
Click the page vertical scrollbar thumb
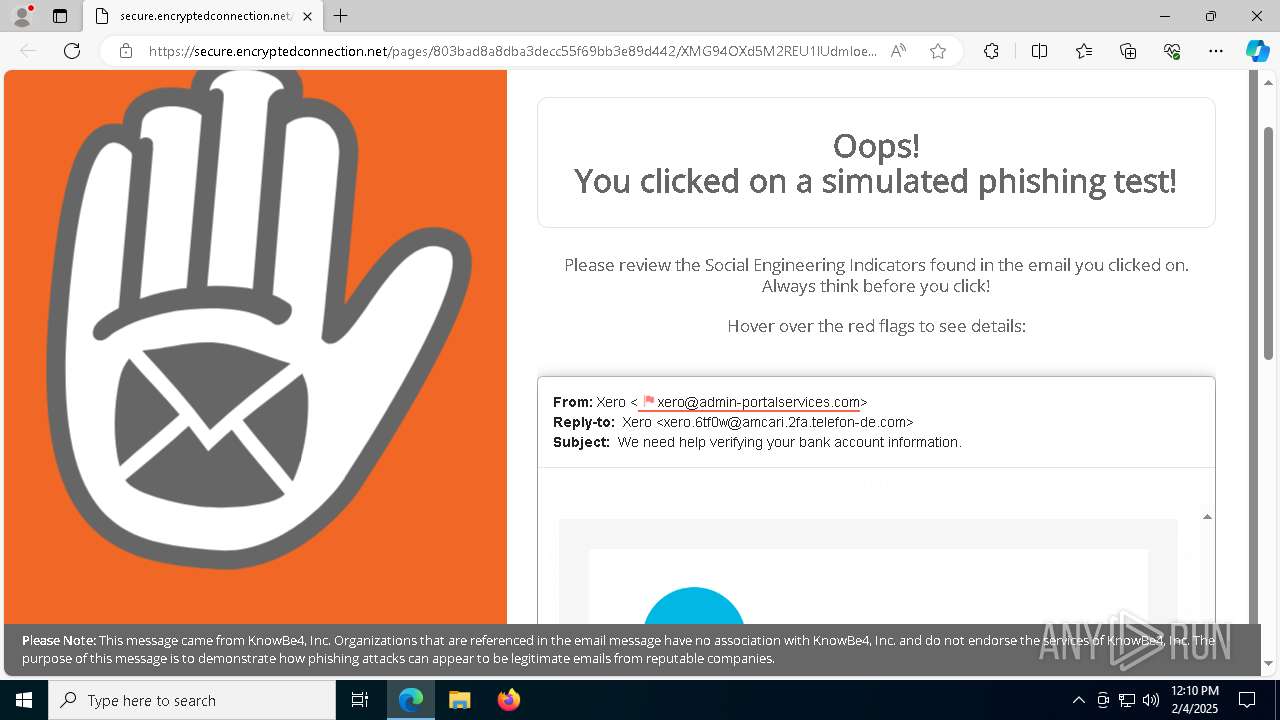point(1268,242)
